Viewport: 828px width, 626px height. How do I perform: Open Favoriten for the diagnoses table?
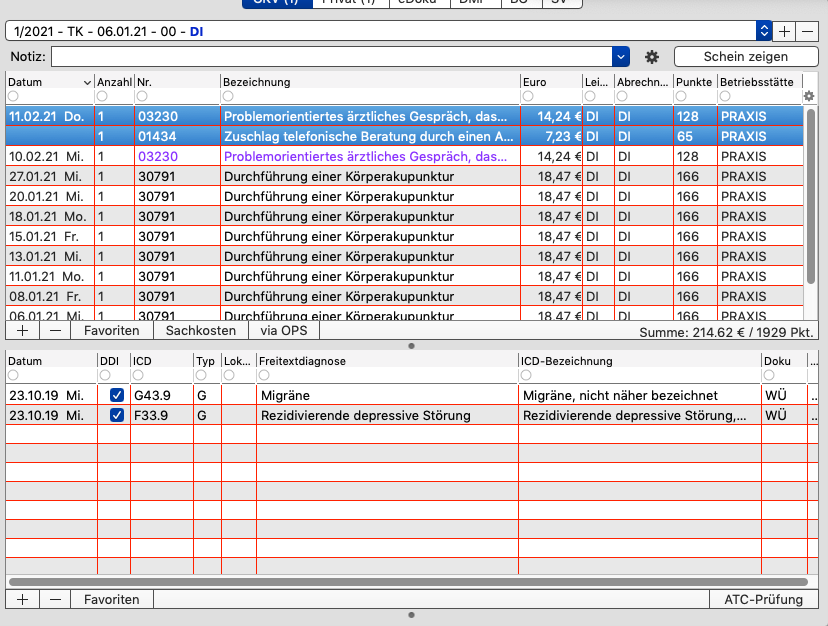coord(111,600)
